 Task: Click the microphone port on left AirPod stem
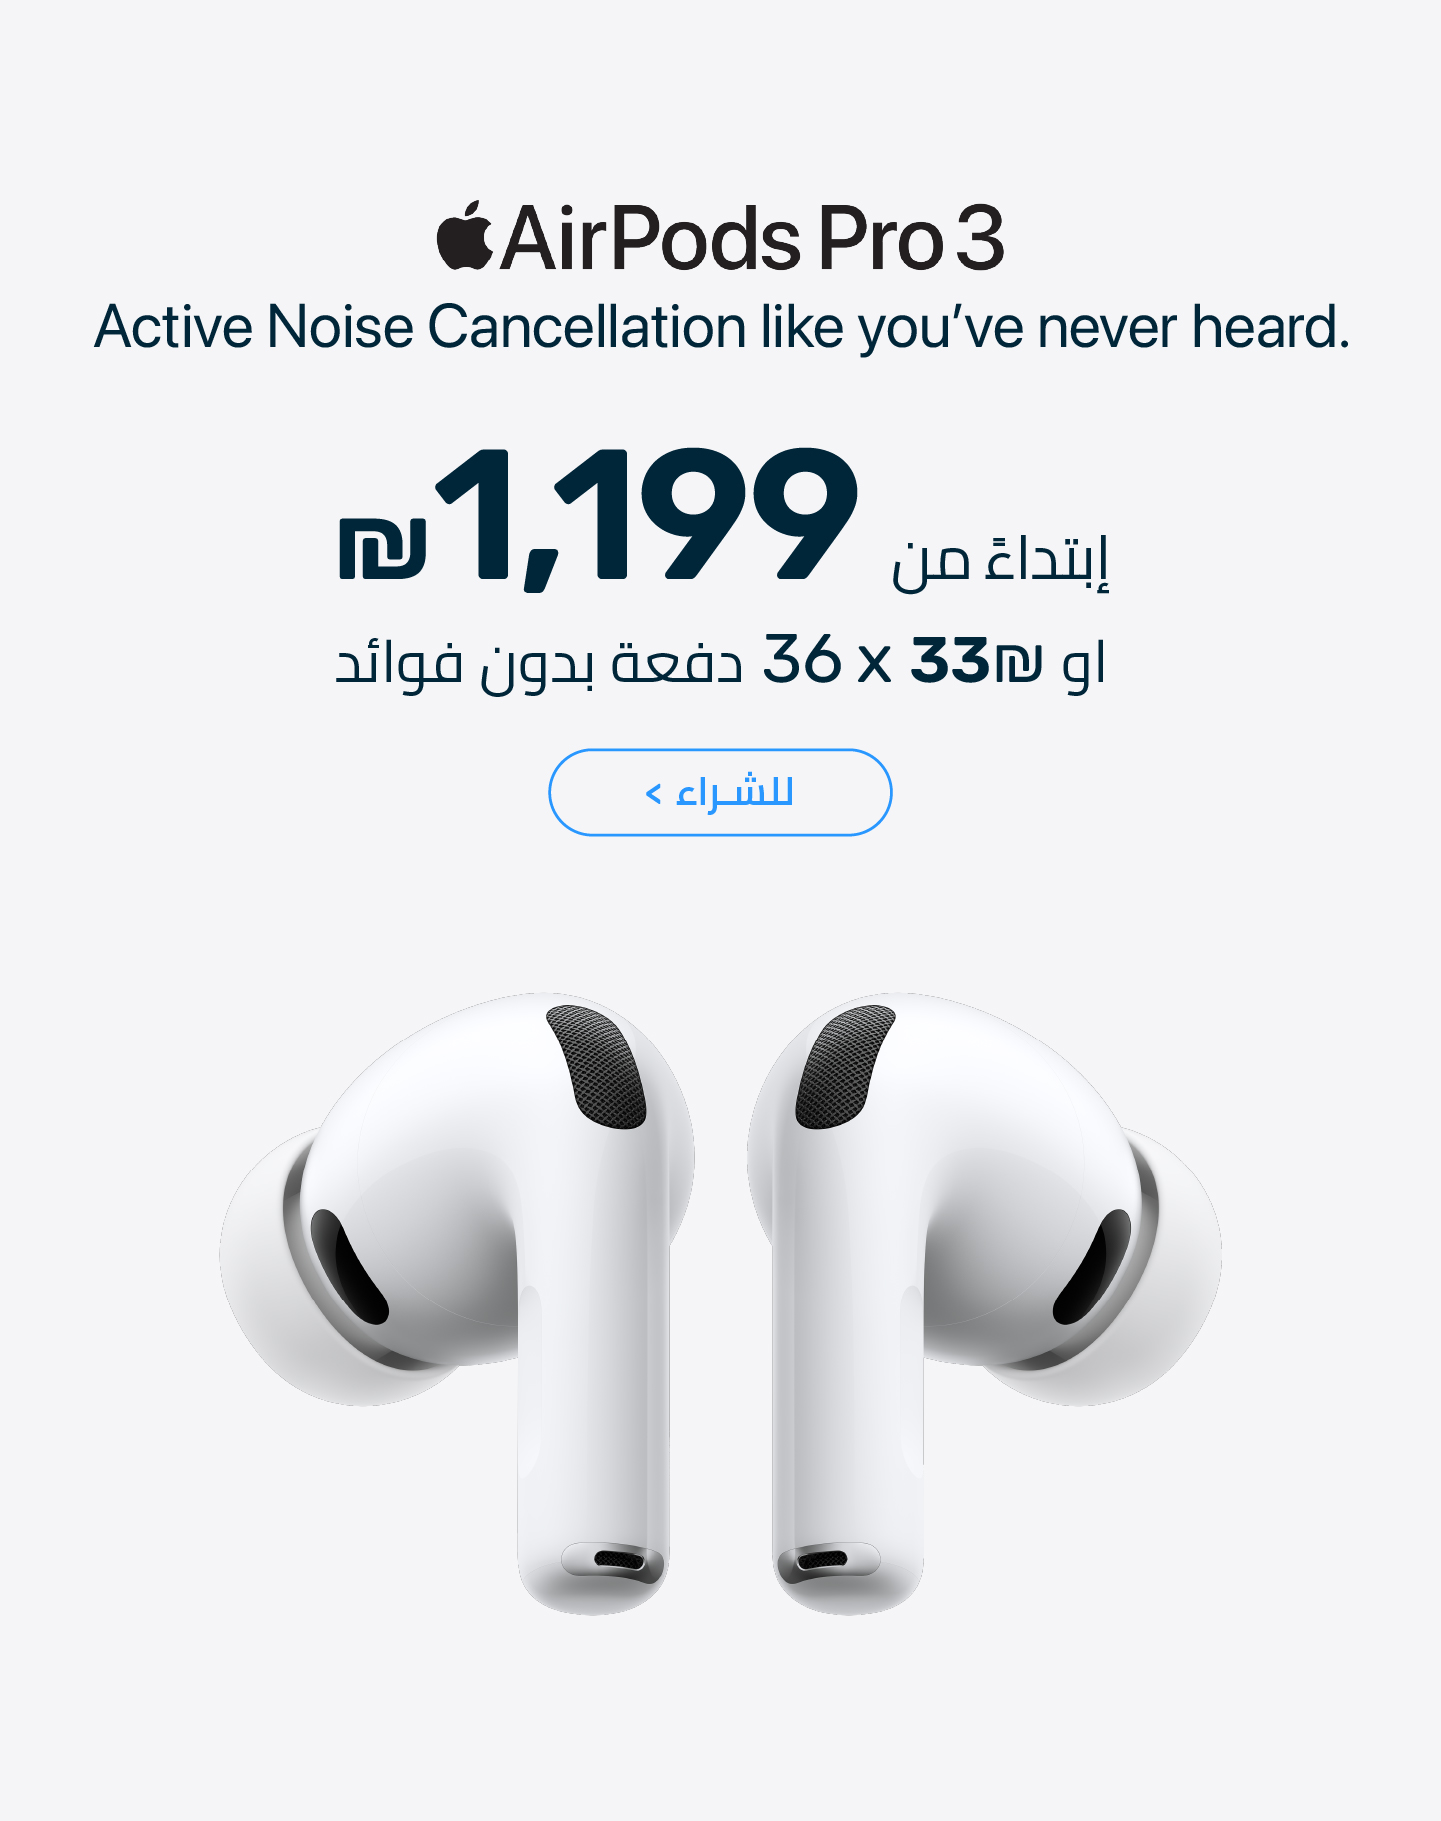[x=620, y=1560]
